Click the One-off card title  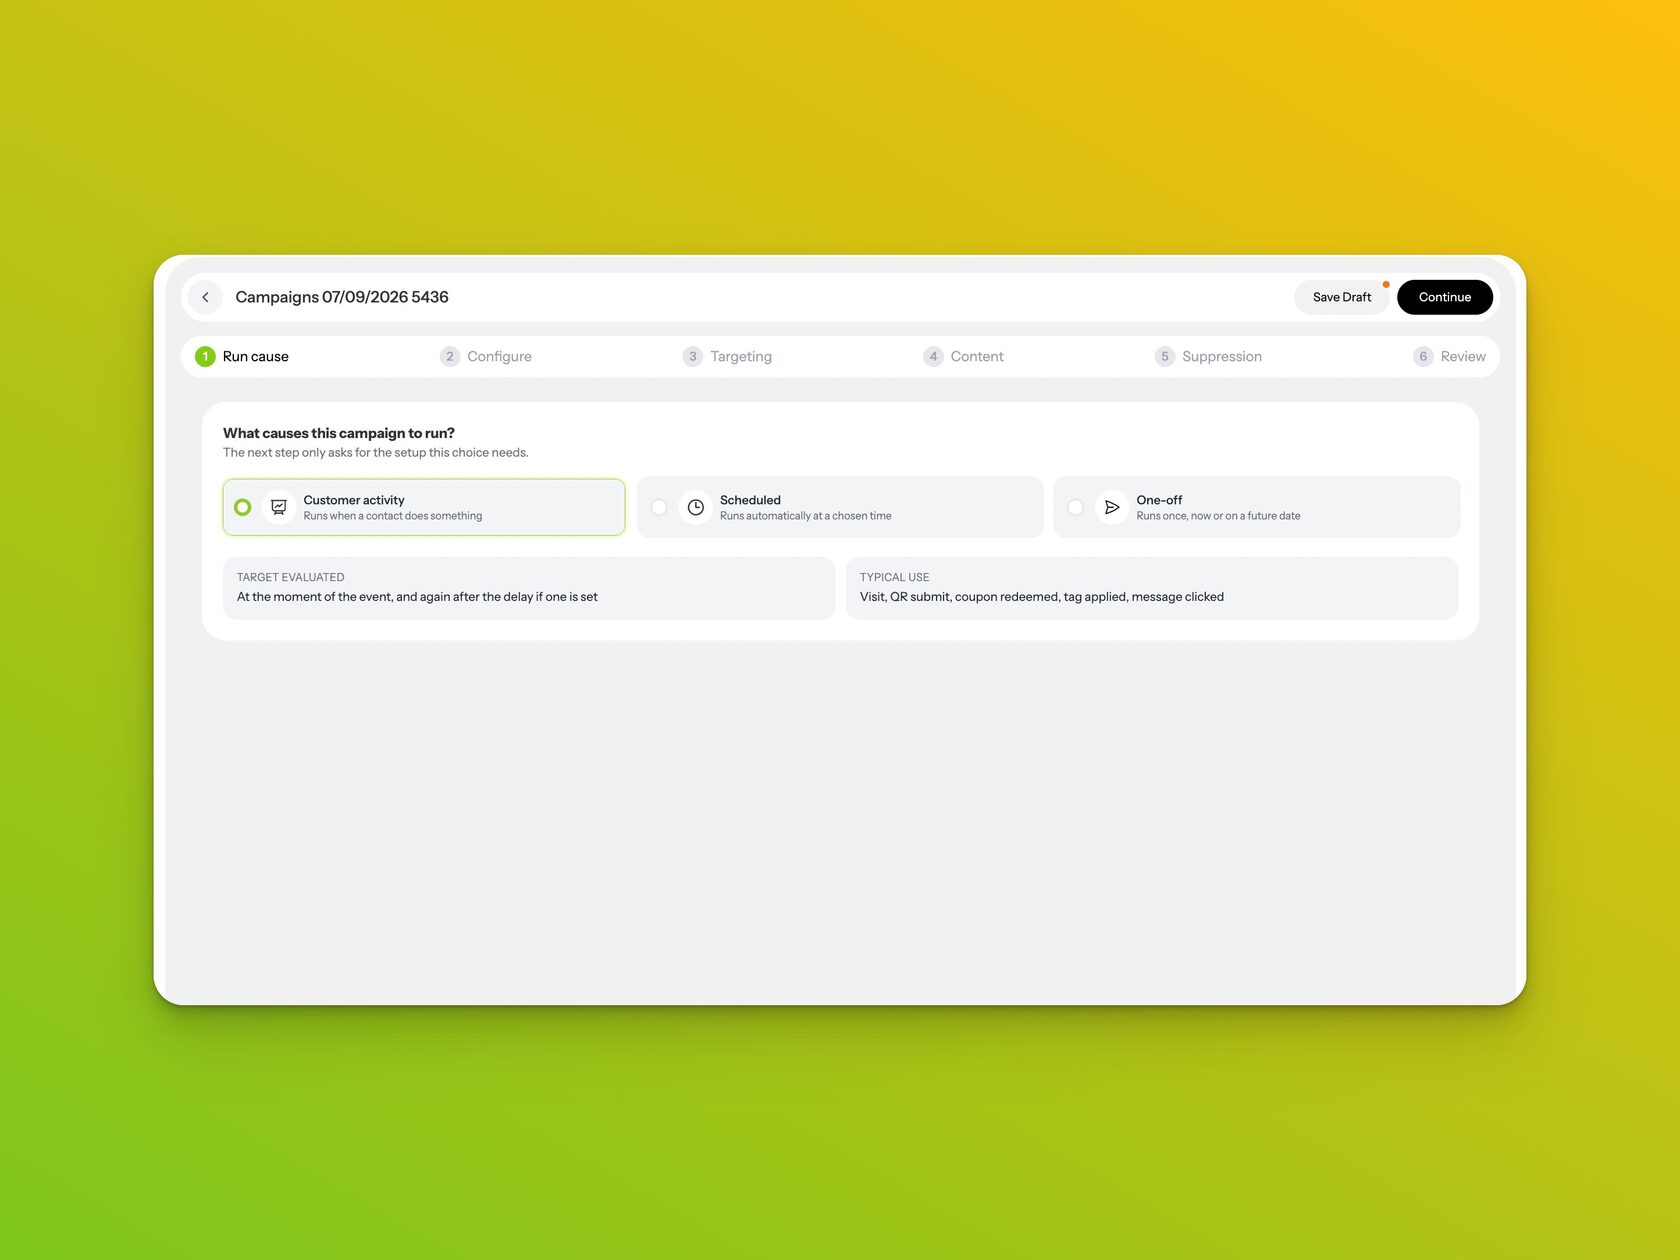click(x=1159, y=500)
